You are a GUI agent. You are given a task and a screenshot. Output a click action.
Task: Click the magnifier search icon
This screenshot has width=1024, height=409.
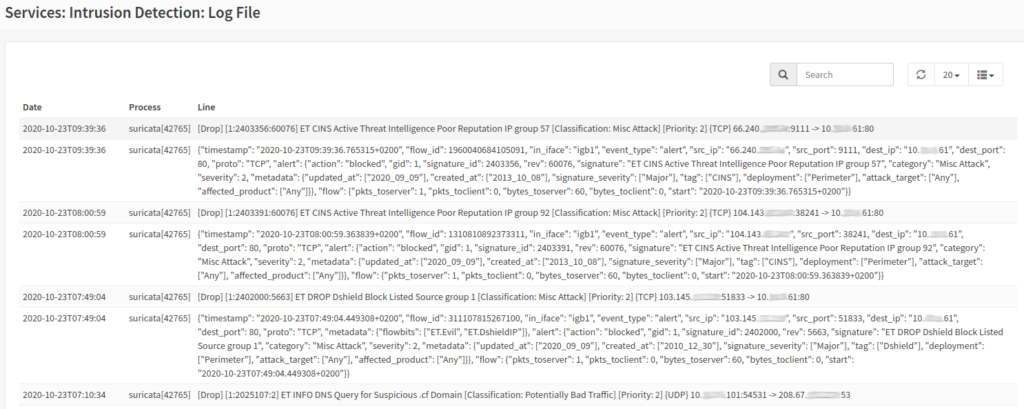[x=783, y=74]
